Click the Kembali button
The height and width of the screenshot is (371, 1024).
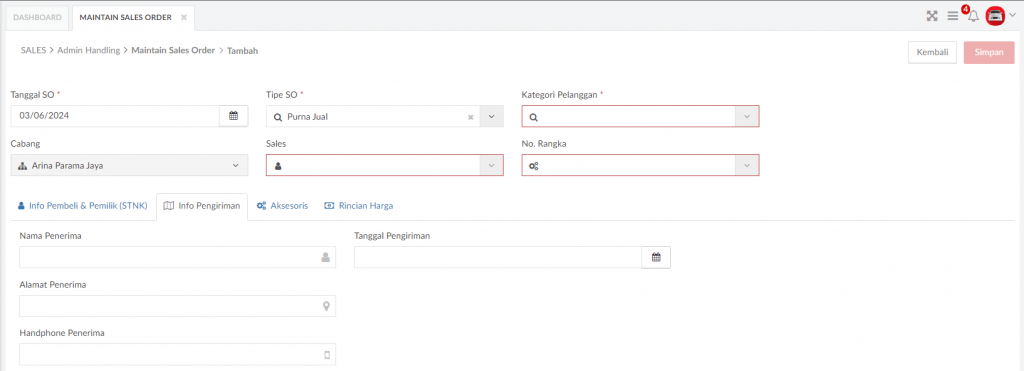[x=933, y=52]
